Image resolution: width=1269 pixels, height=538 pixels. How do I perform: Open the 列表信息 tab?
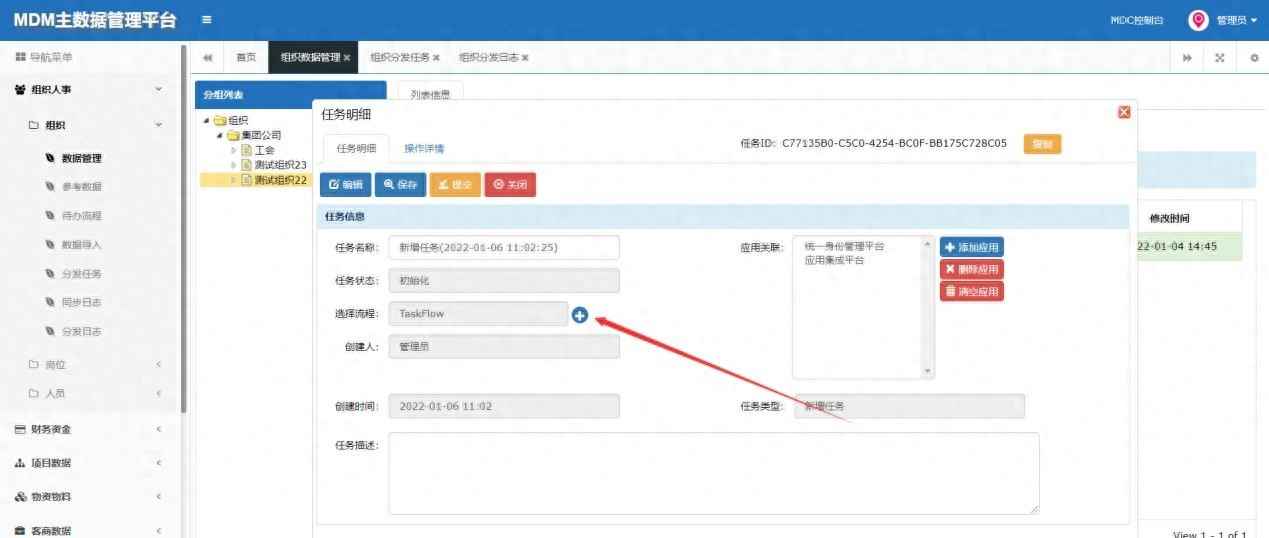point(431,96)
